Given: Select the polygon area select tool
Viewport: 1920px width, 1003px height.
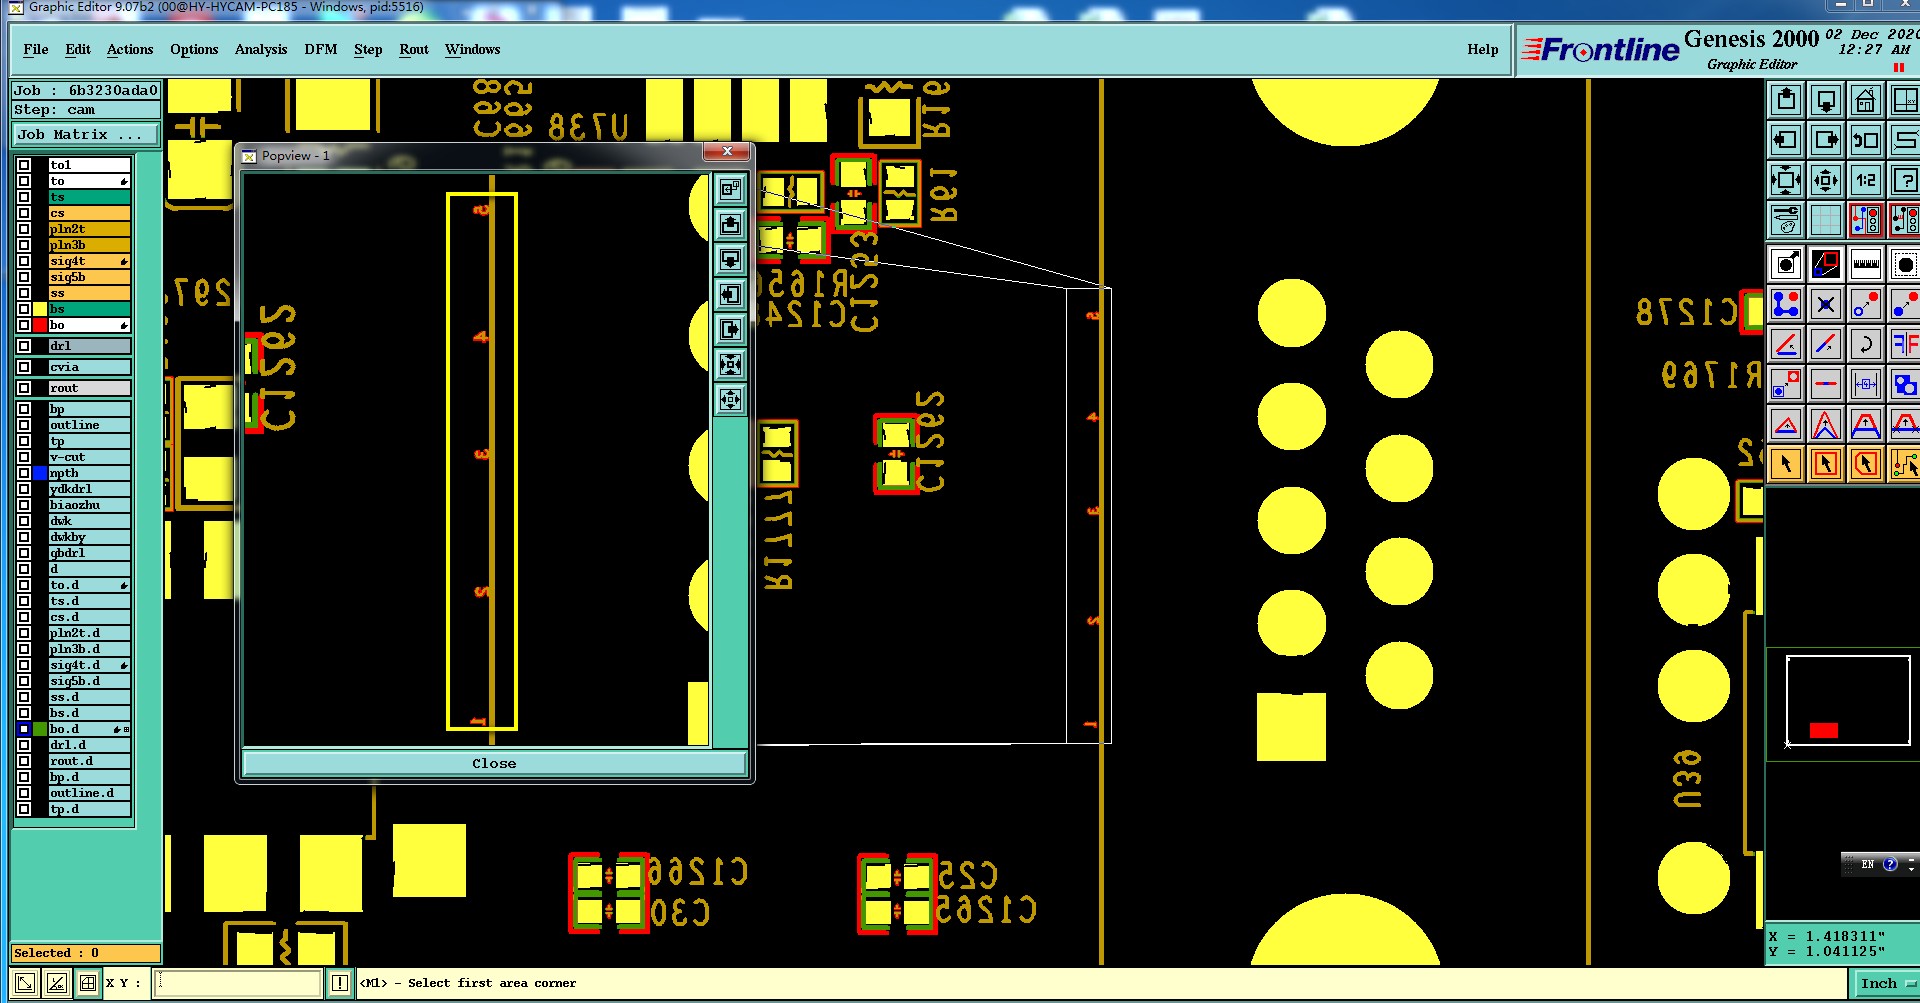Looking at the screenshot, I should tap(1866, 464).
